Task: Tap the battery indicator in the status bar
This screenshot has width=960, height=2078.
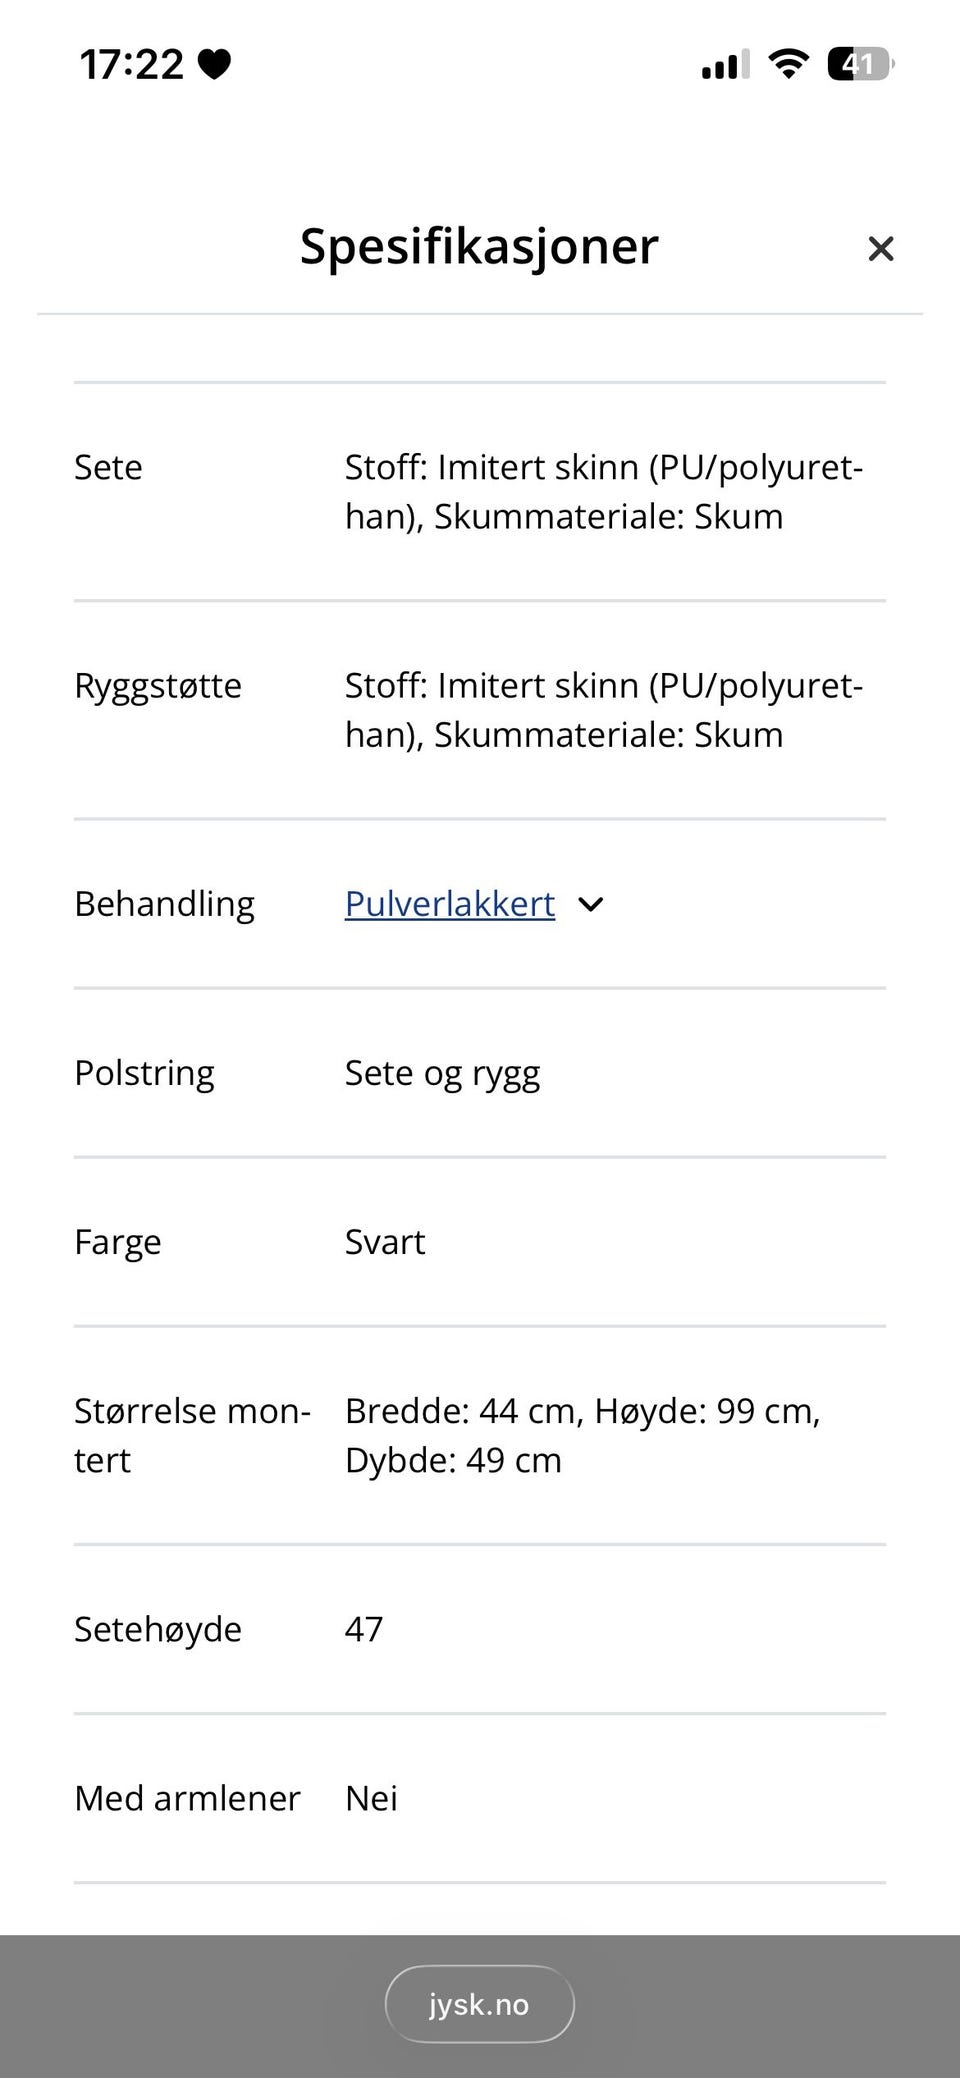Action: (x=859, y=65)
